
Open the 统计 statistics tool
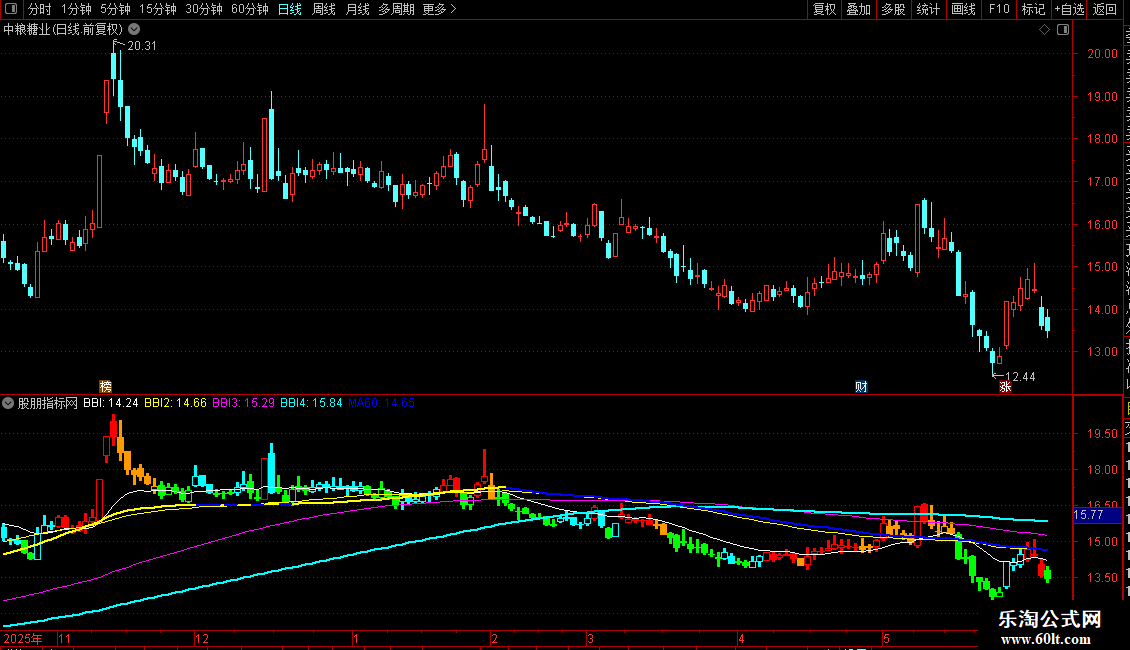928,9
